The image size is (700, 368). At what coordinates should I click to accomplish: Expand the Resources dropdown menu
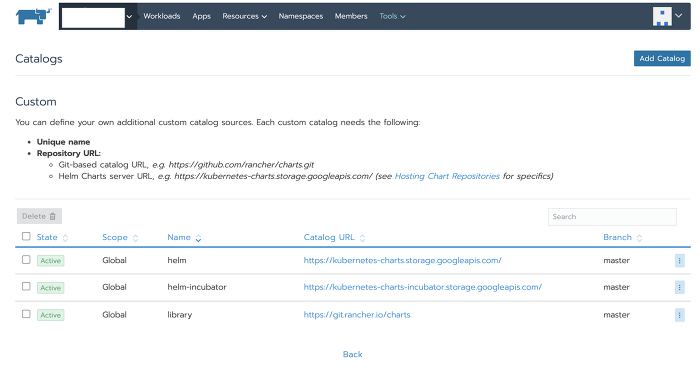click(x=245, y=16)
